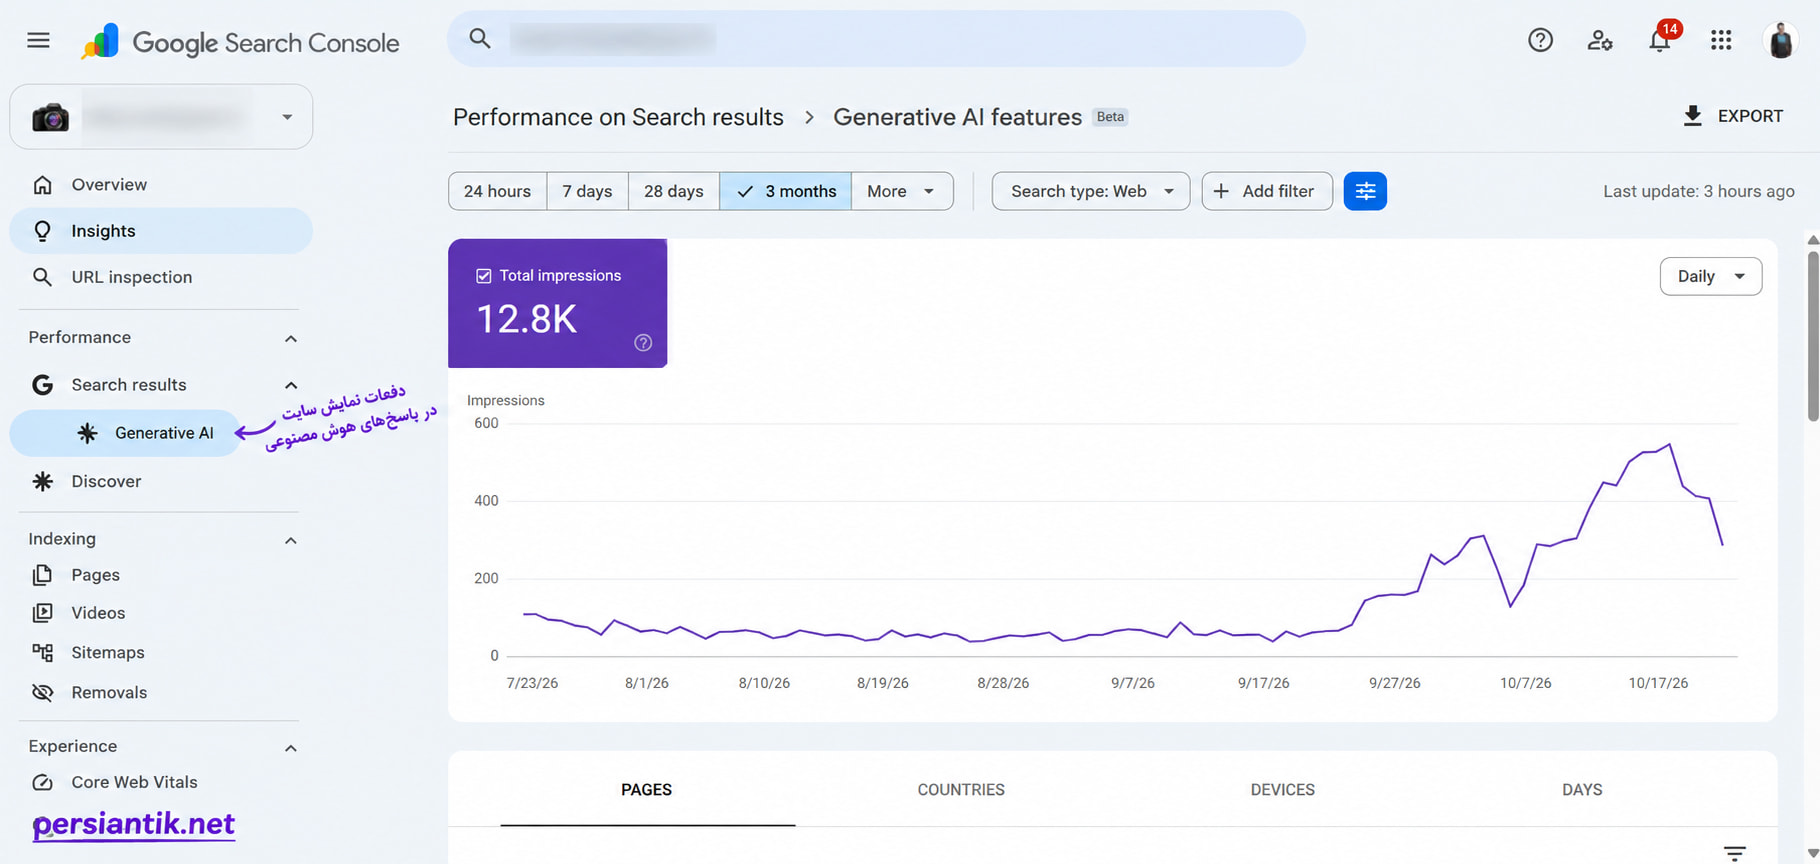Open the blue filter settings button
Image resolution: width=1820 pixels, height=864 pixels.
(x=1365, y=191)
